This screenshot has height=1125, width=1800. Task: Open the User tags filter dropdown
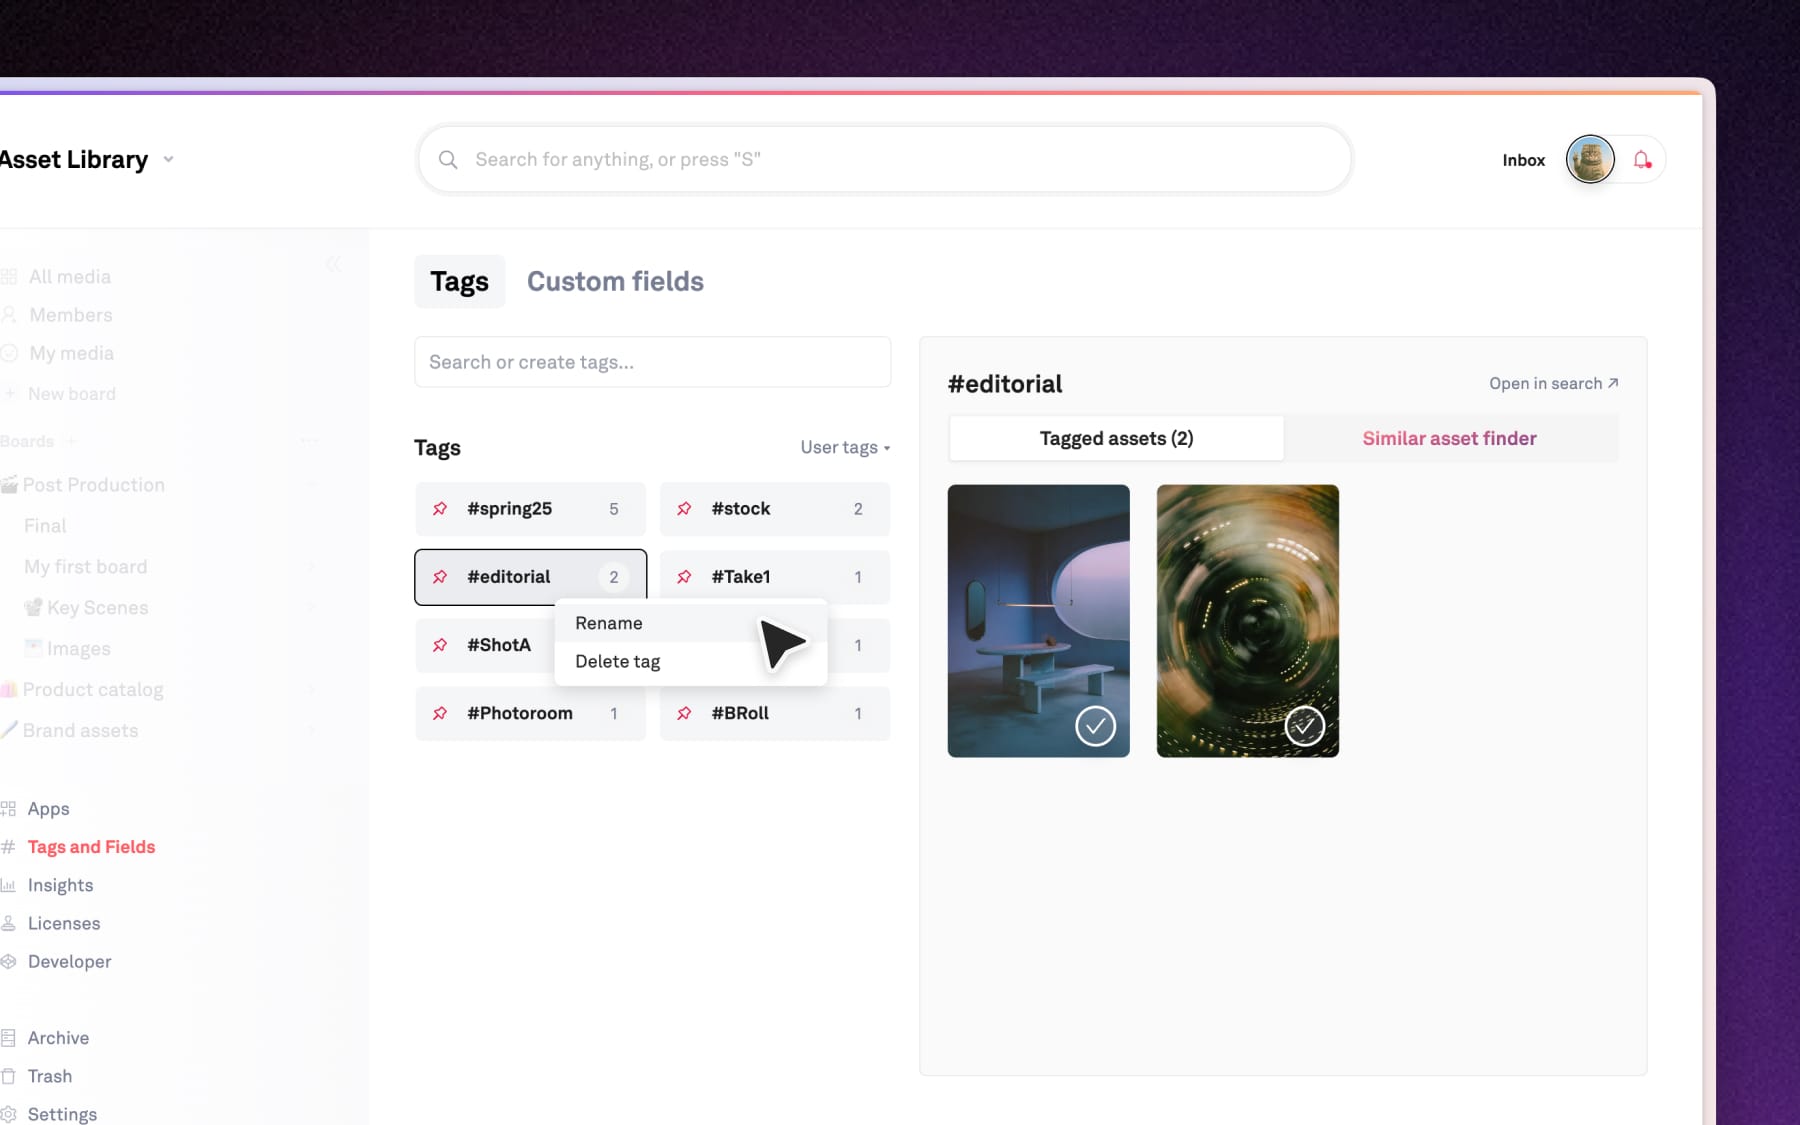845,447
